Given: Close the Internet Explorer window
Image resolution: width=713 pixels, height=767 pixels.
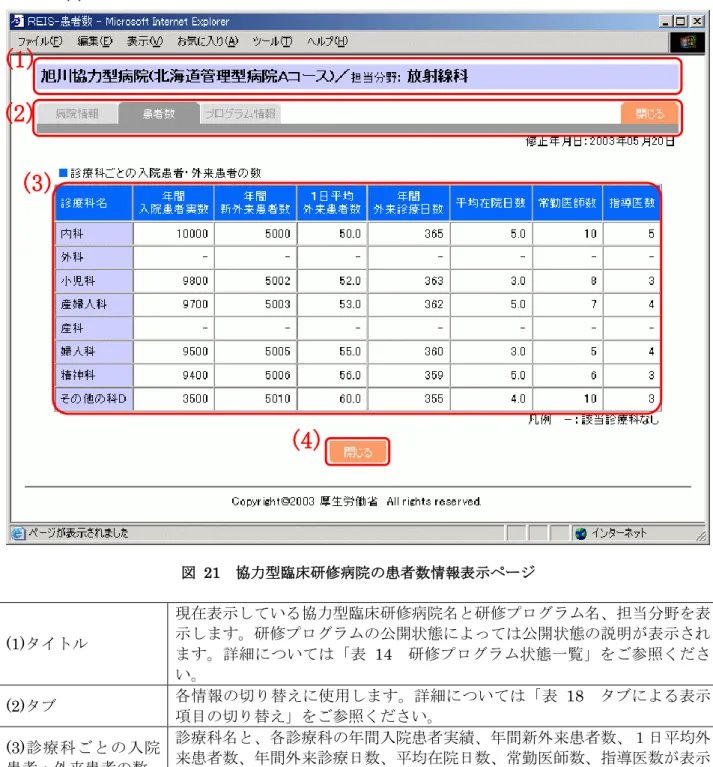Looking at the screenshot, I should pos(697,21).
